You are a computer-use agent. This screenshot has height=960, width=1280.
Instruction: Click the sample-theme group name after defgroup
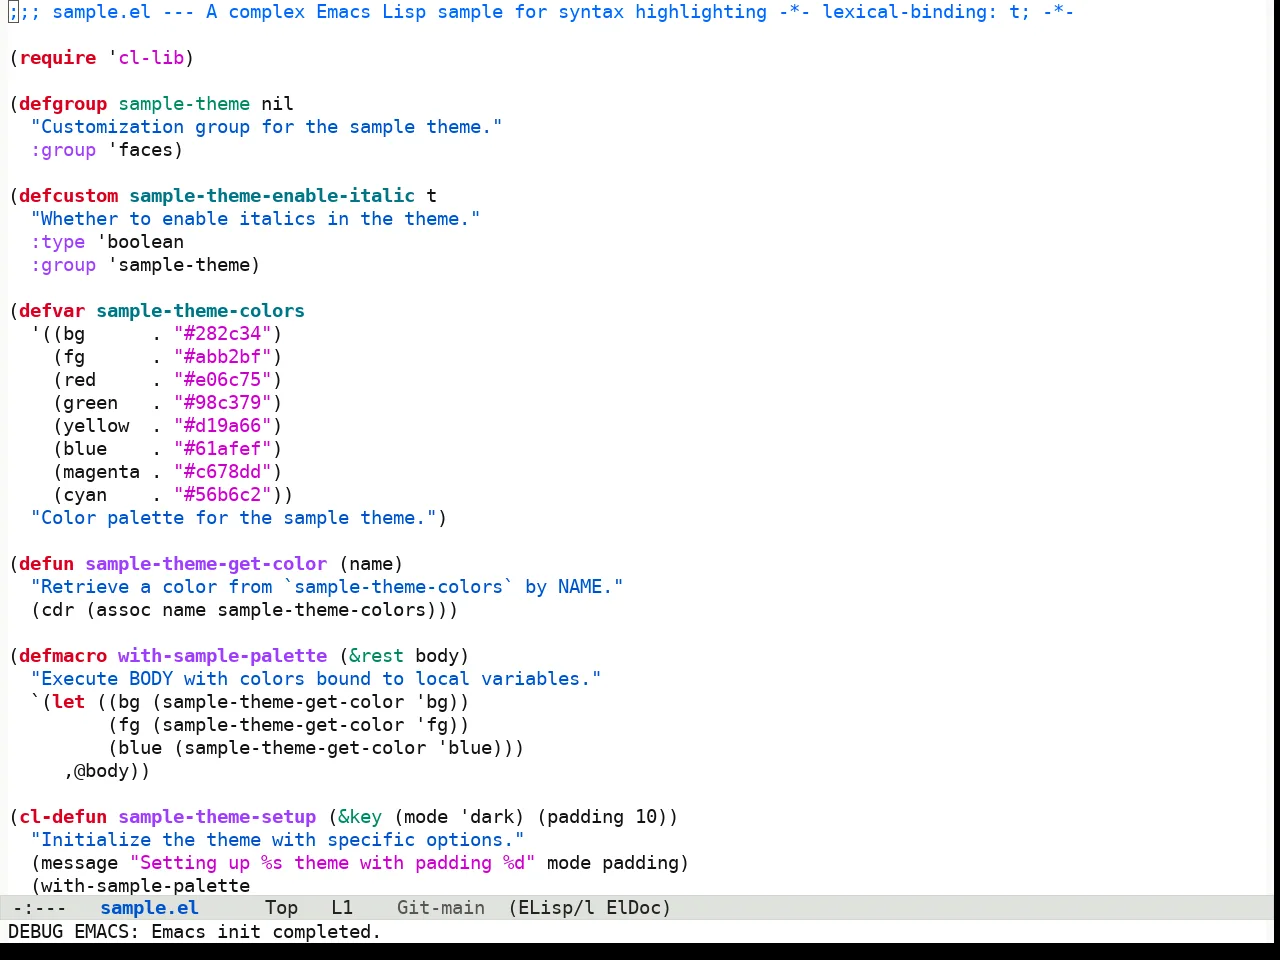tap(184, 103)
